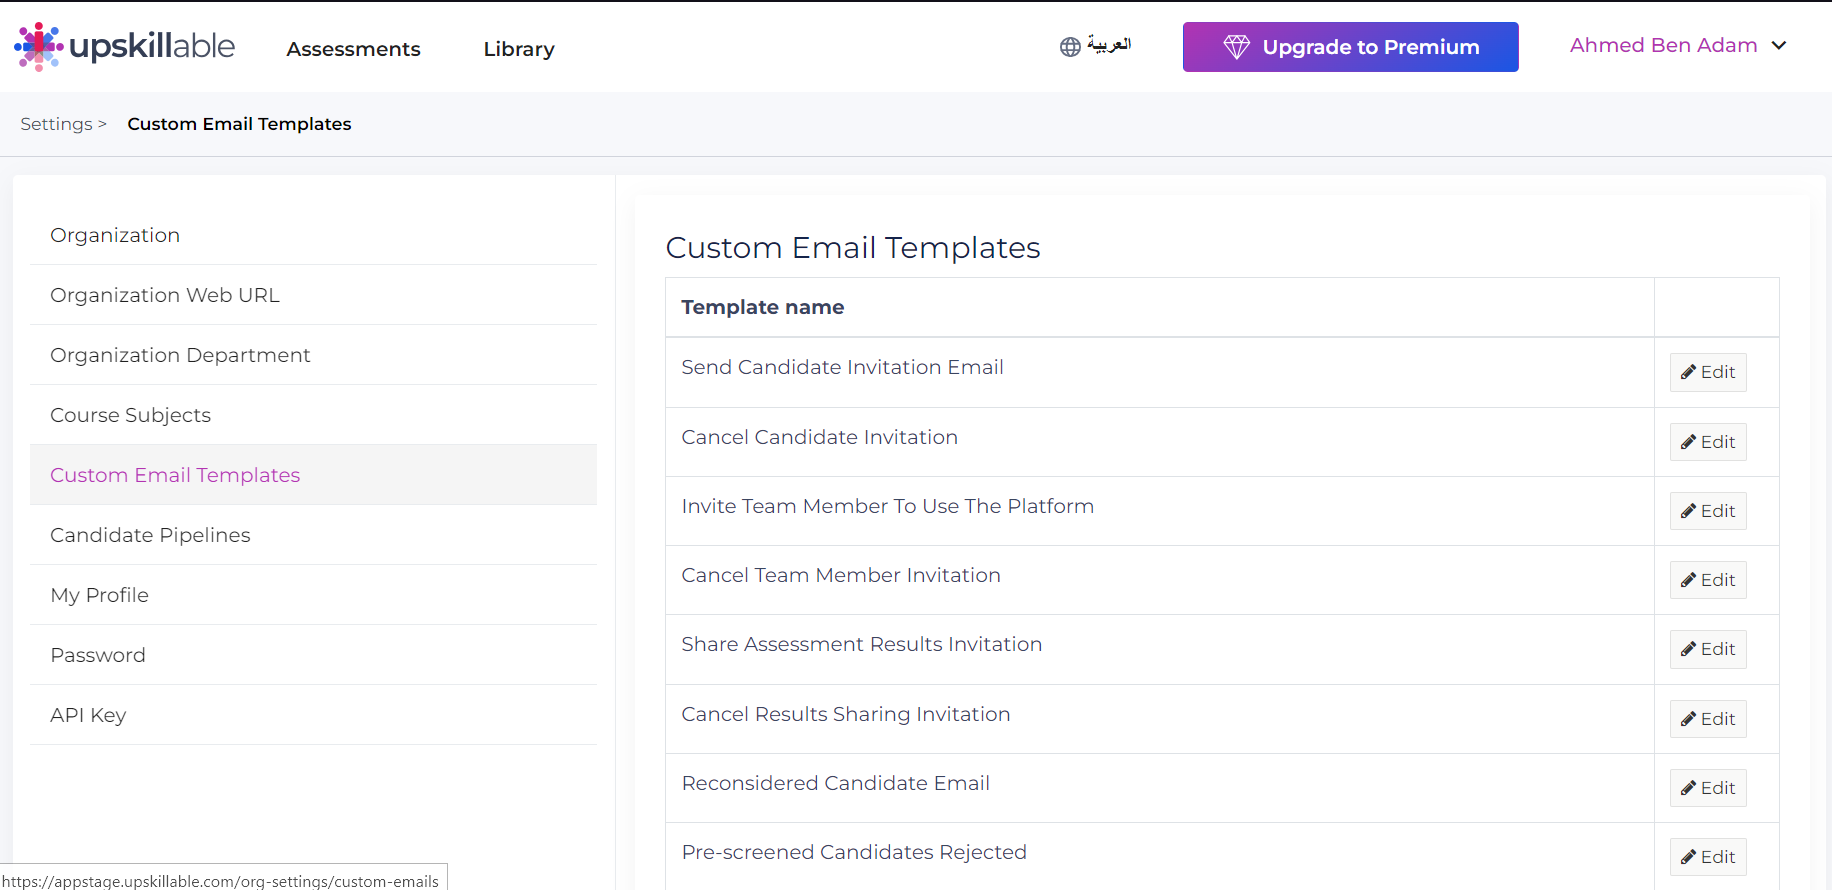Click the Custom Email Templates page heading

tap(852, 247)
